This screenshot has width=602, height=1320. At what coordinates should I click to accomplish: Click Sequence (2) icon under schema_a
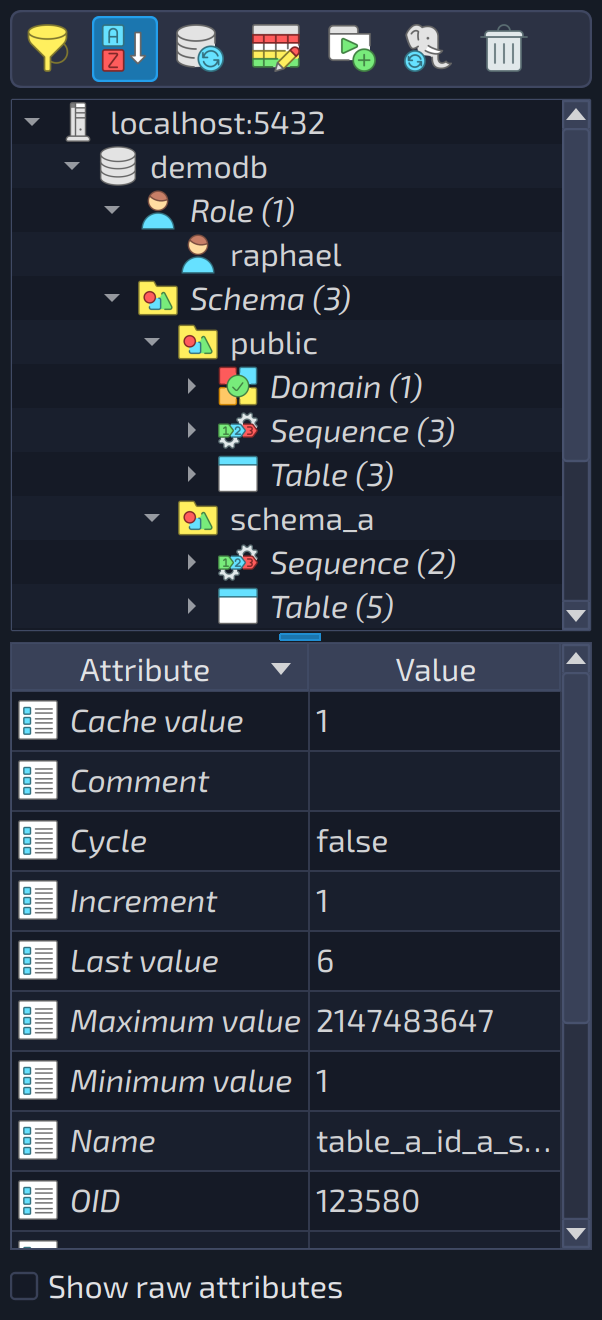tap(238, 563)
